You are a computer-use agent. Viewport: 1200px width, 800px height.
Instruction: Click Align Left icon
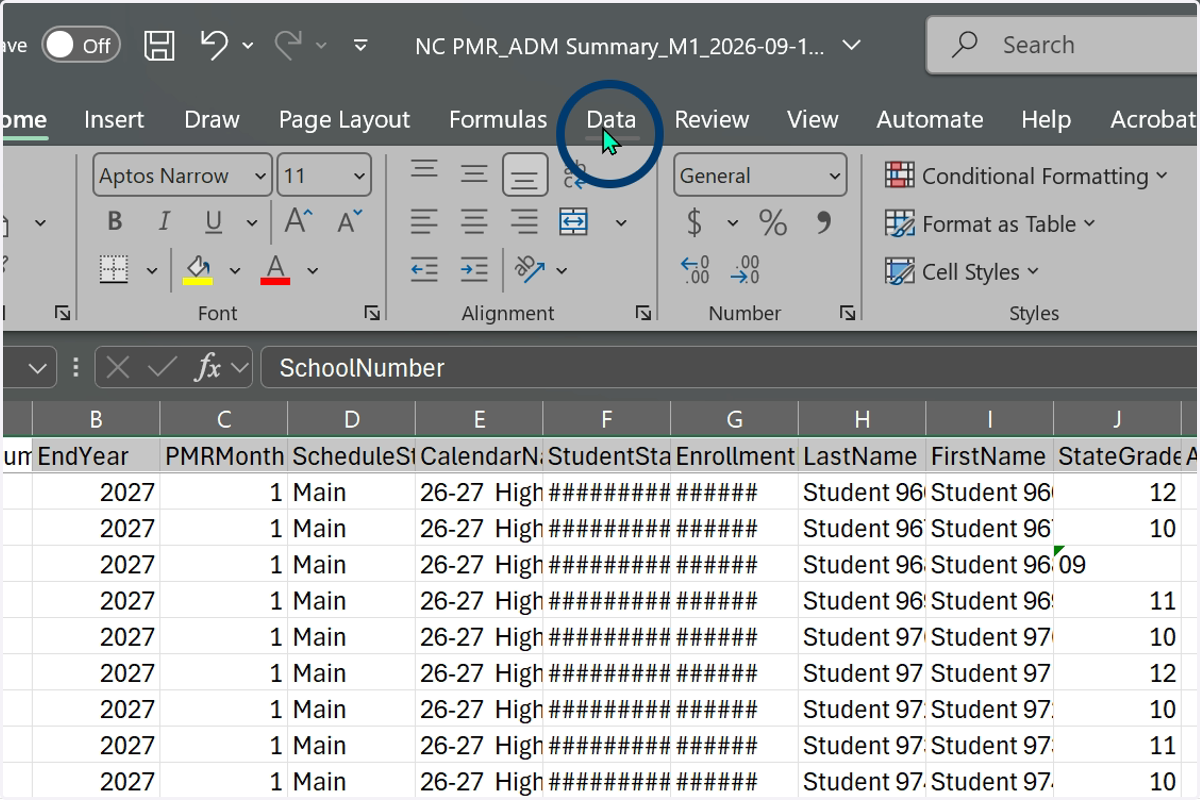pos(425,222)
